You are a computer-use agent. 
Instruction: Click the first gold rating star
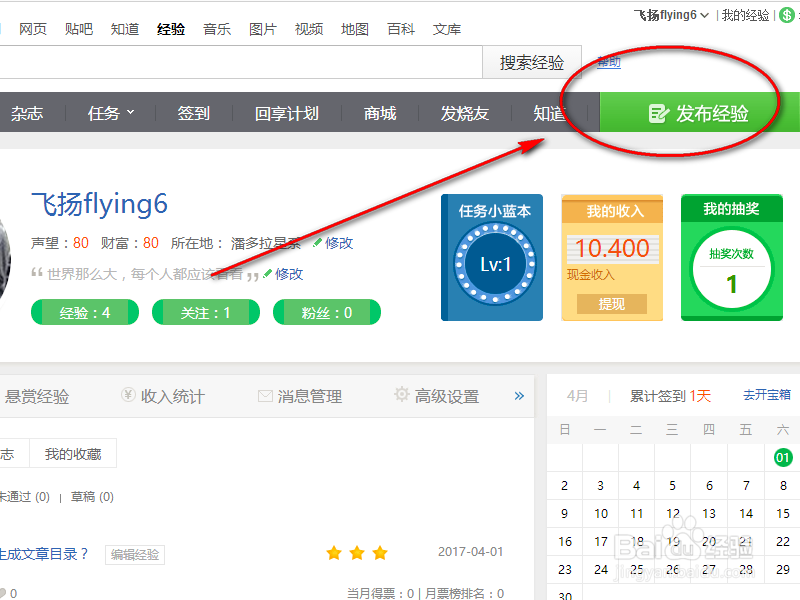(334, 553)
